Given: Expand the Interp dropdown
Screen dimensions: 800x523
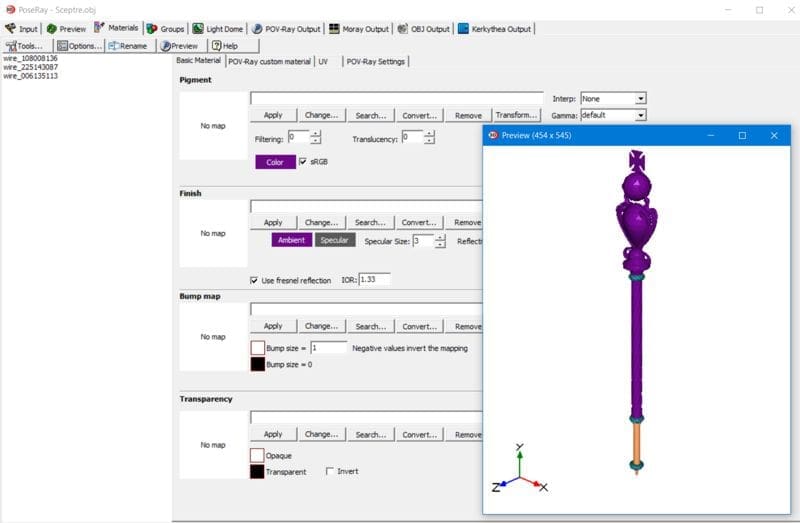Looking at the screenshot, I should pyautogui.click(x=640, y=98).
